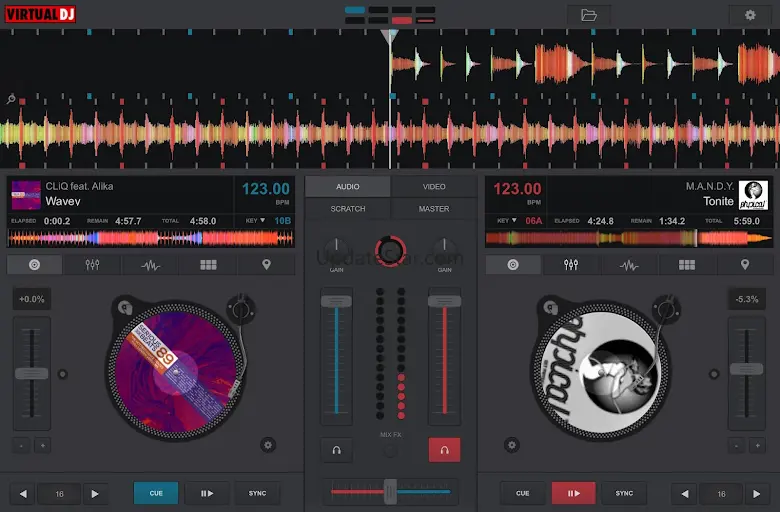Click left deck play/pause button
780x512 pixels.
coord(207,493)
